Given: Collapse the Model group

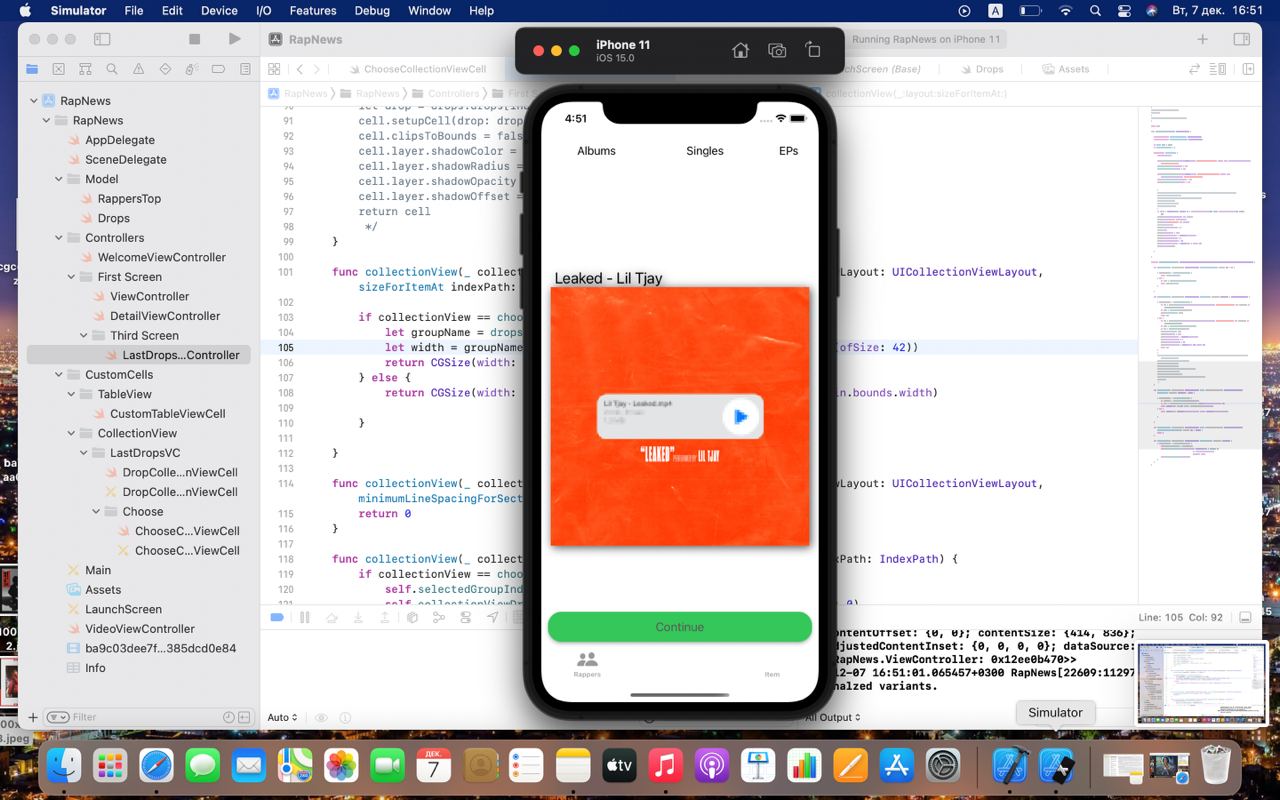Looking at the screenshot, I should pyautogui.click(x=59, y=179).
